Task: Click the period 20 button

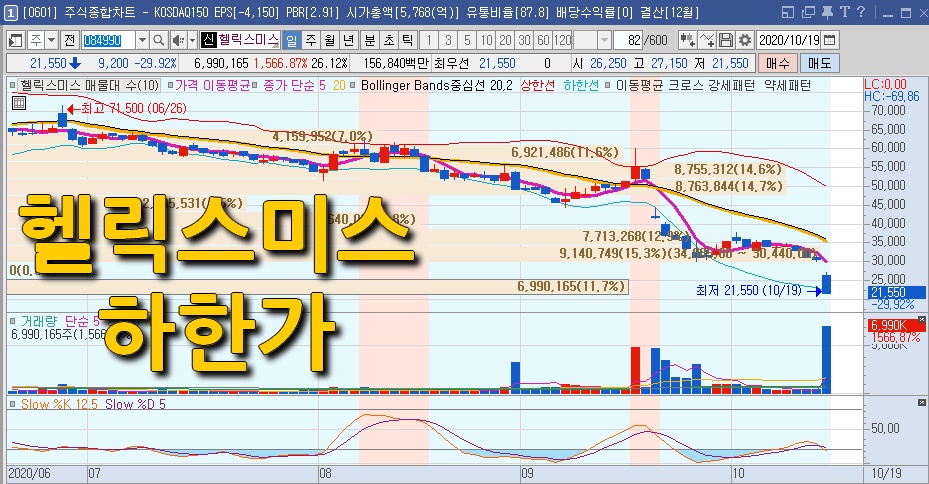Action: [505, 40]
